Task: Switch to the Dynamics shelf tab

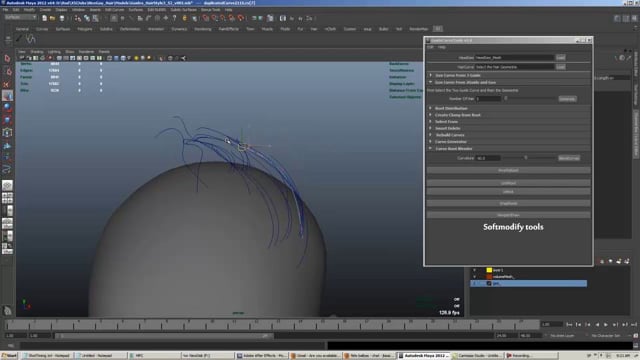Action: [x=179, y=29]
